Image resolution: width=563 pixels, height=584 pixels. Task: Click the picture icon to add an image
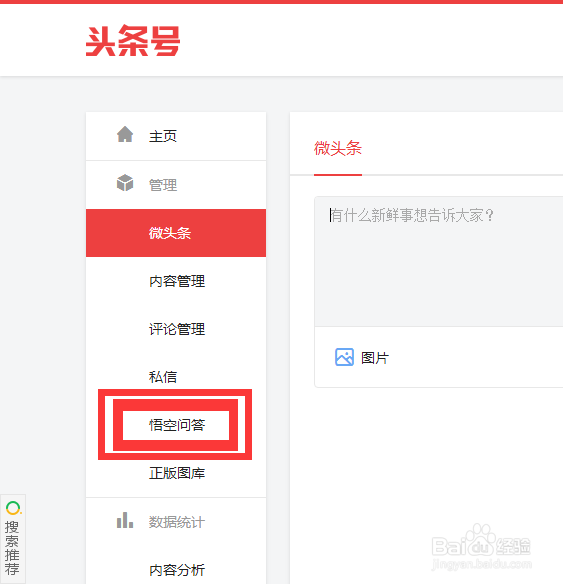coord(344,357)
